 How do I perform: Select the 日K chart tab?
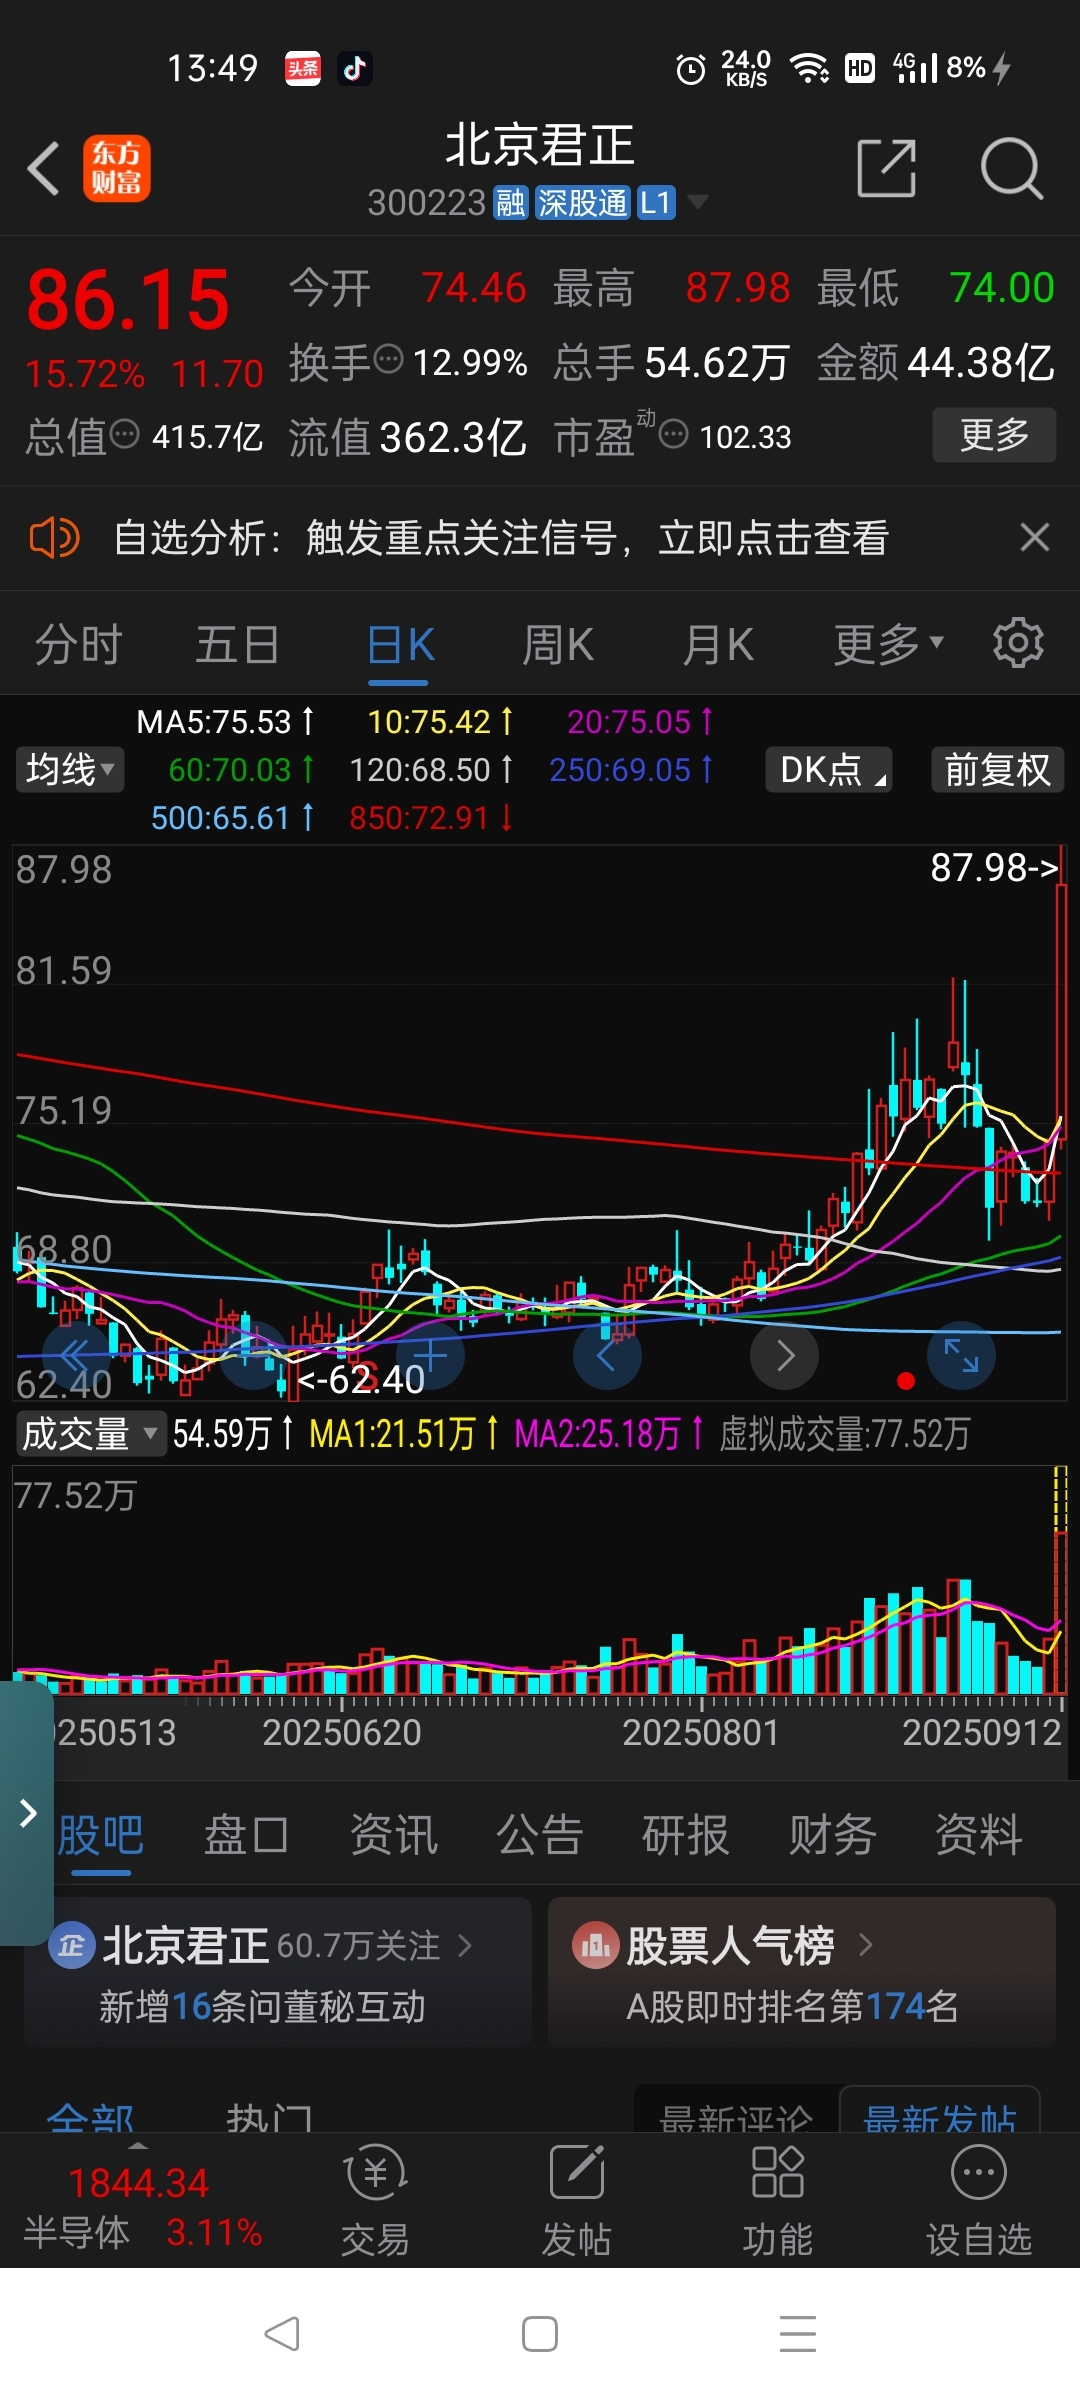click(400, 645)
